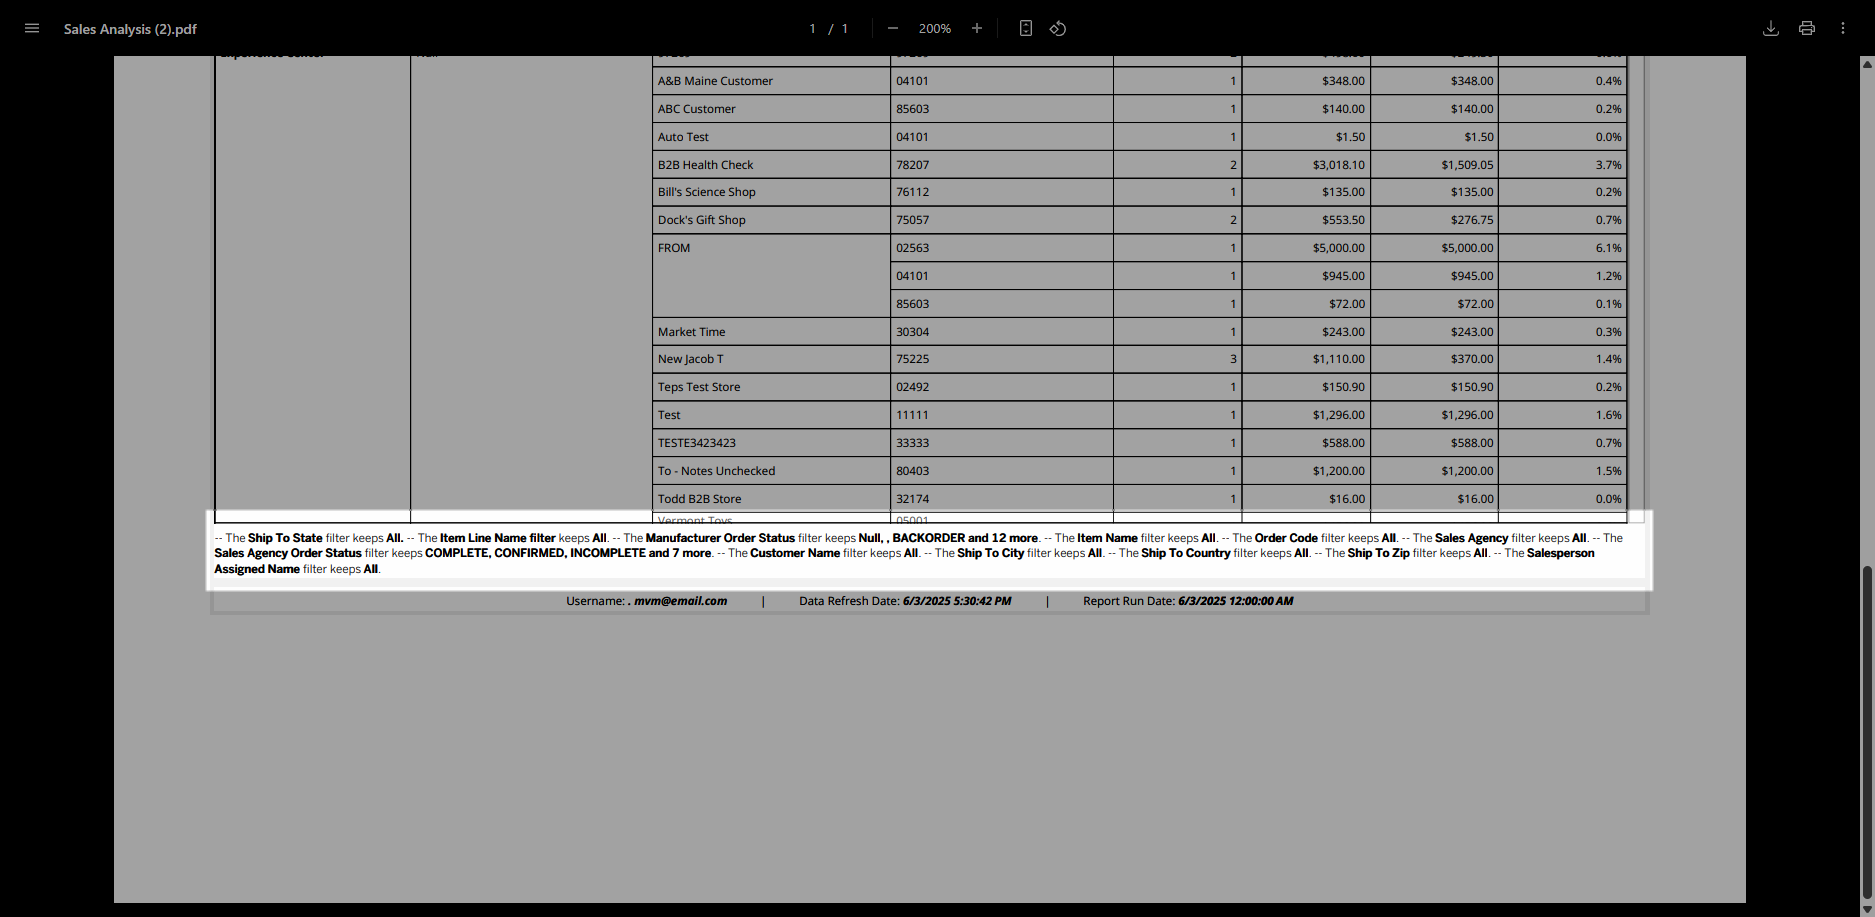The height and width of the screenshot is (917, 1875).
Task: Click the Ship To Country filter text
Action: pyautogui.click(x=1185, y=553)
